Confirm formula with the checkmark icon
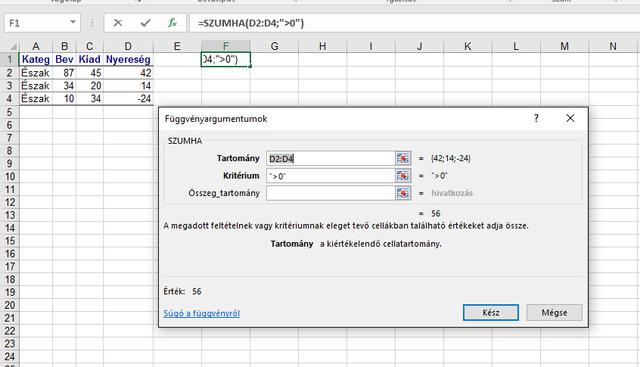Screen dimensions: 640x367 pos(145,23)
